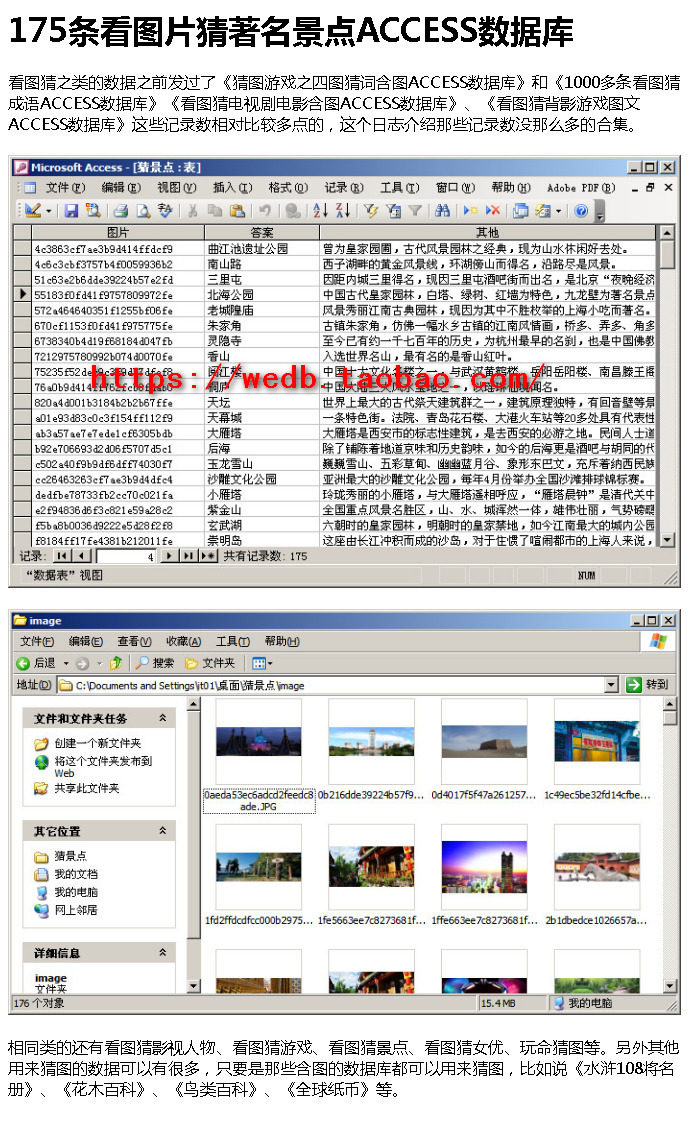Run the Spelling check icon
689x1128 pixels.
165,210
